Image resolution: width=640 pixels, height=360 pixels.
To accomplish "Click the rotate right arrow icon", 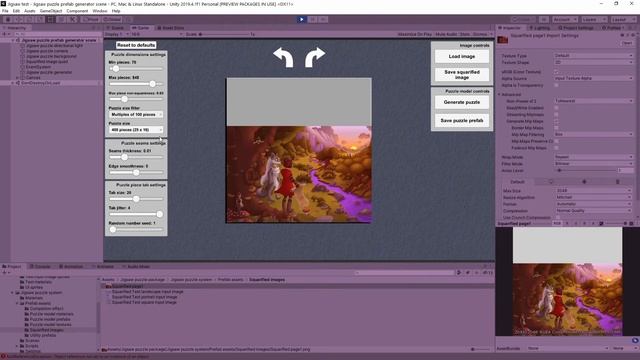I will click(315, 57).
